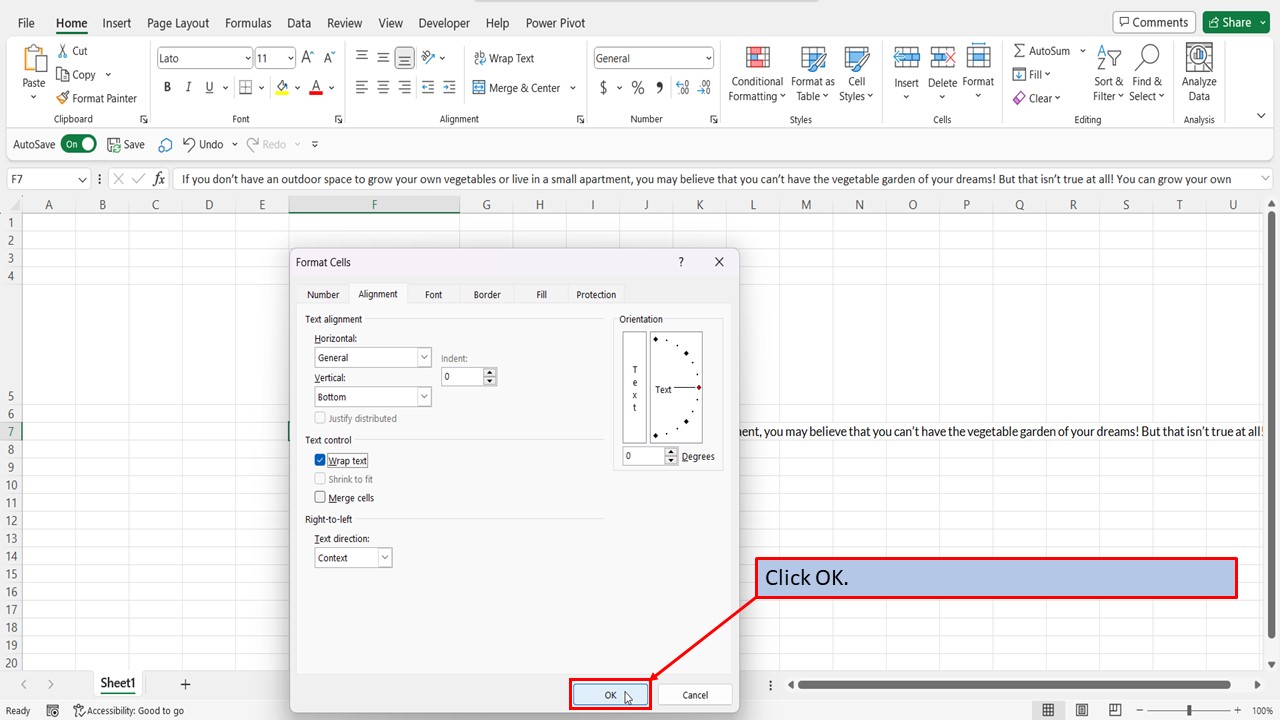Click the Cancel button
Screen dimensions: 1280x720
click(x=694, y=694)
